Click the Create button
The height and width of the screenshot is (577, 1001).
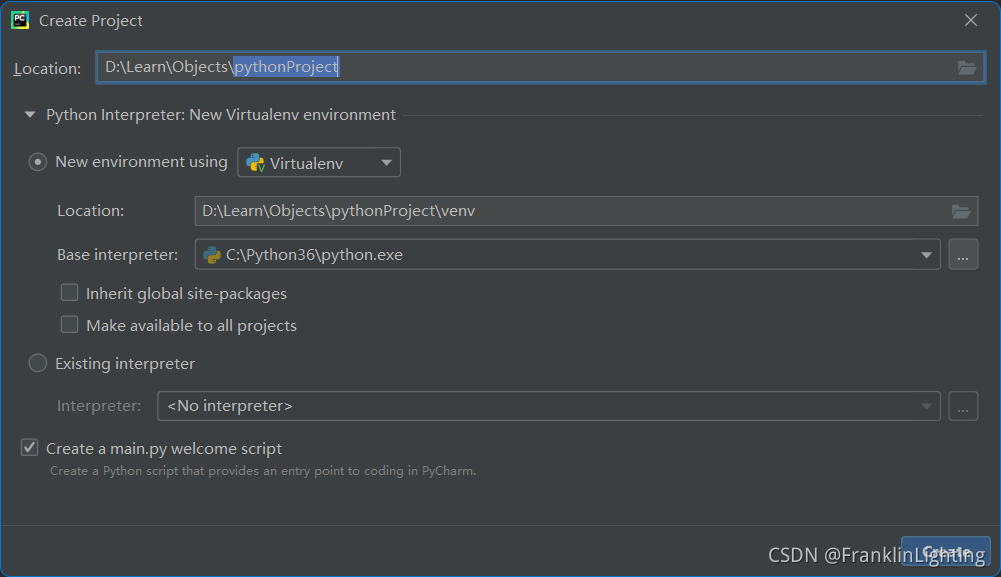[x=945, y=551]
